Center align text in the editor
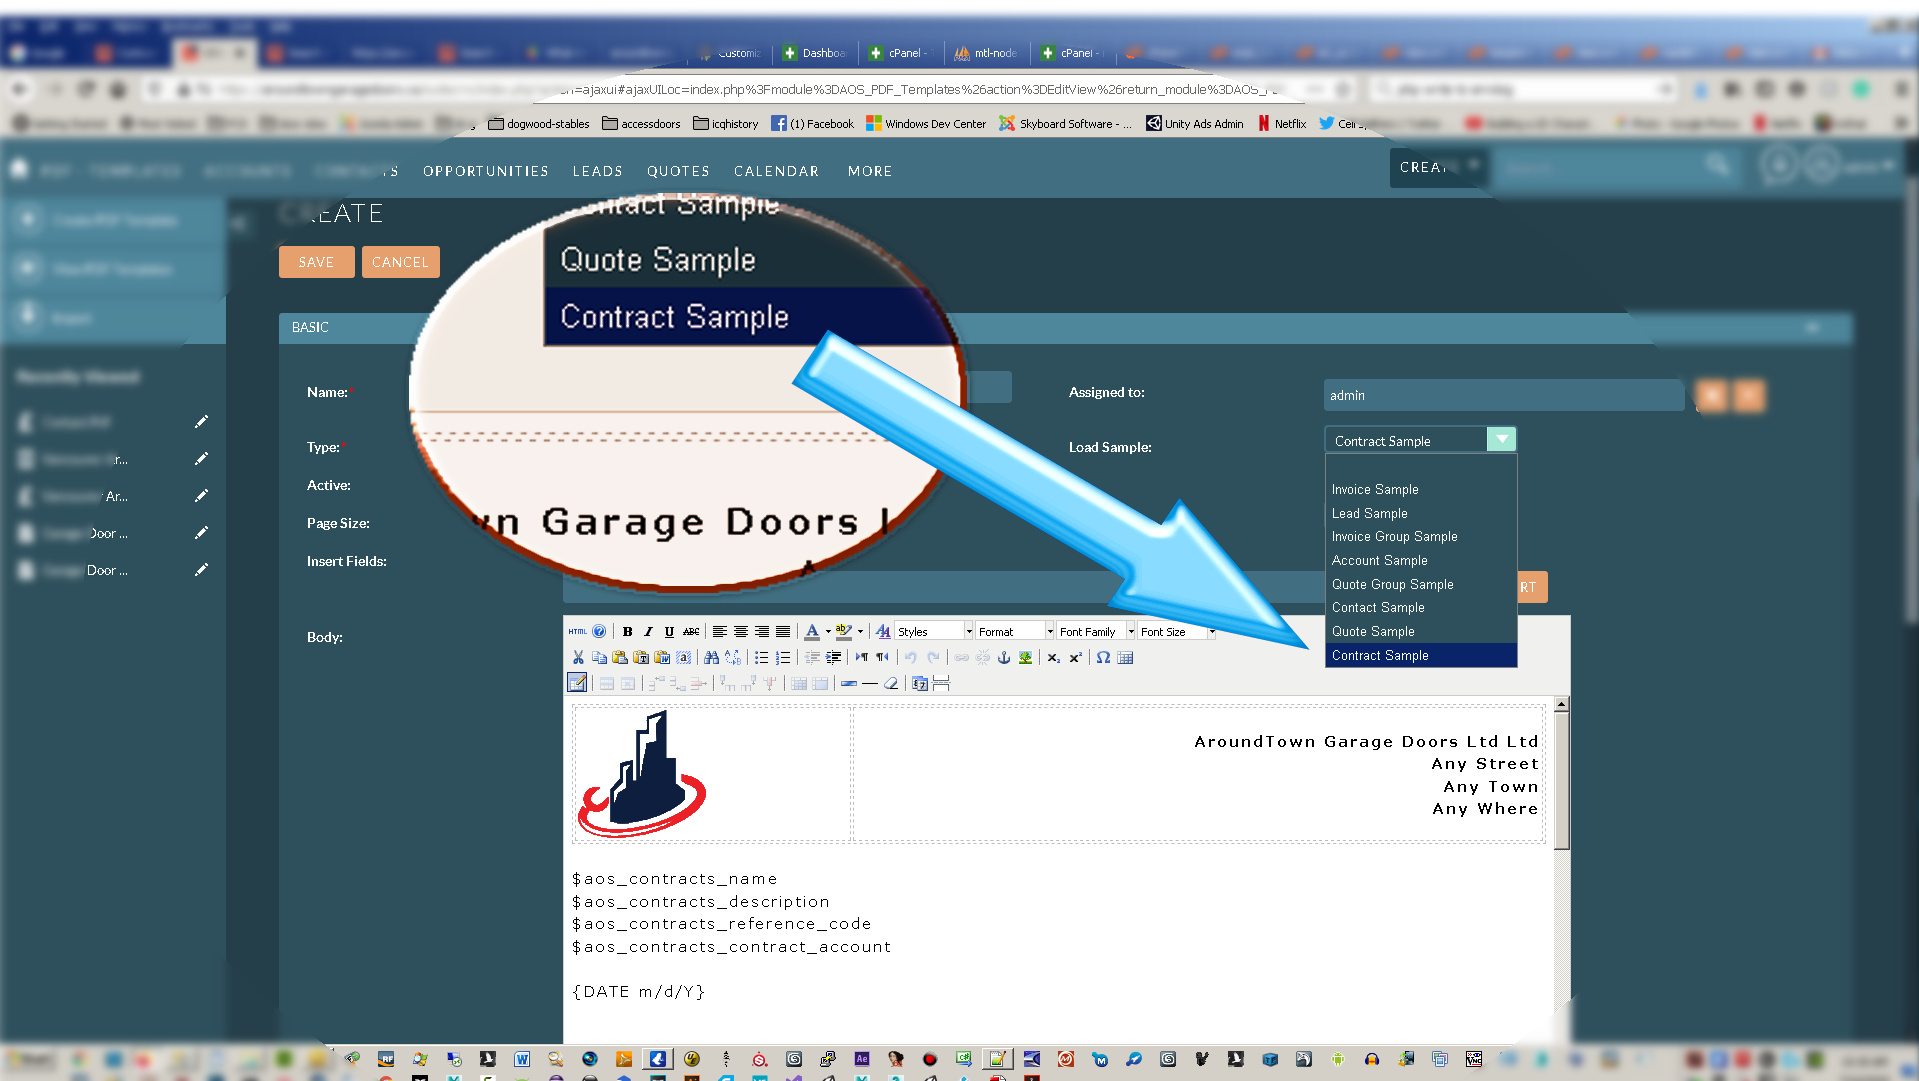This screenshot has width=1919, height=1081. point(741,632)
